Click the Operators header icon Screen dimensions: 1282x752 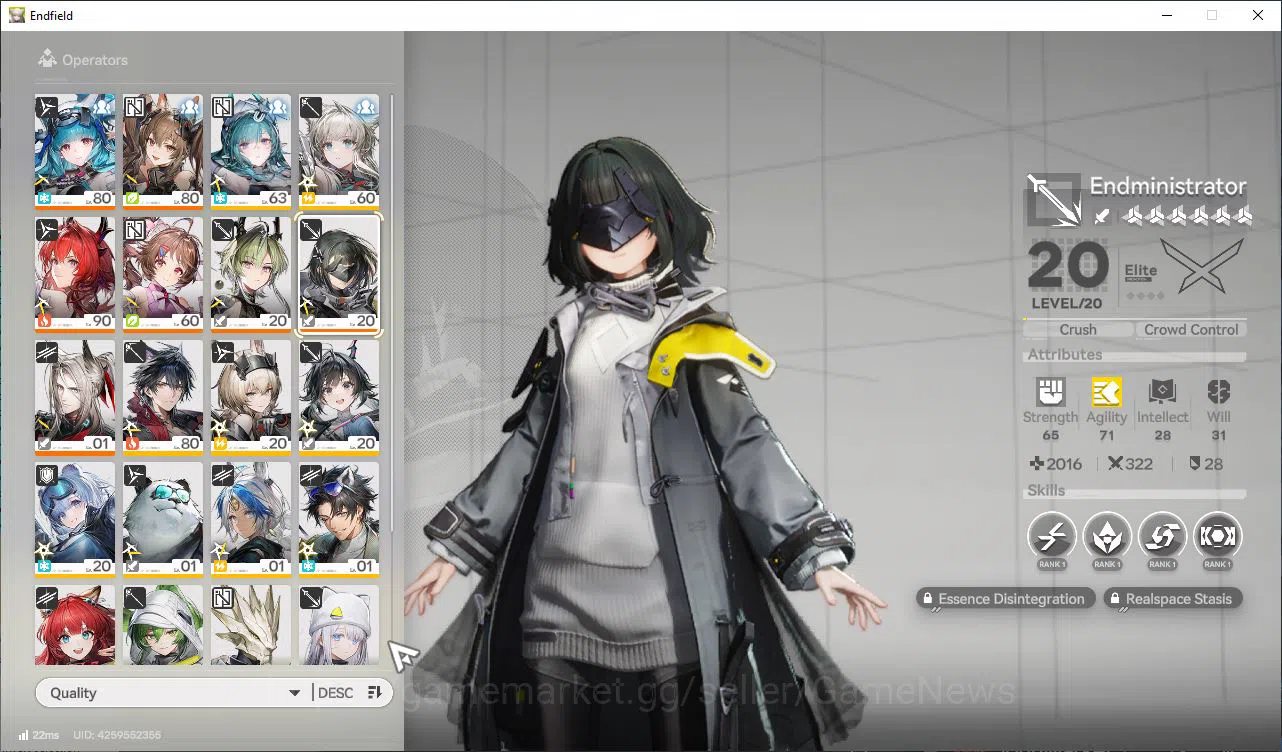(x=46, y=59)
